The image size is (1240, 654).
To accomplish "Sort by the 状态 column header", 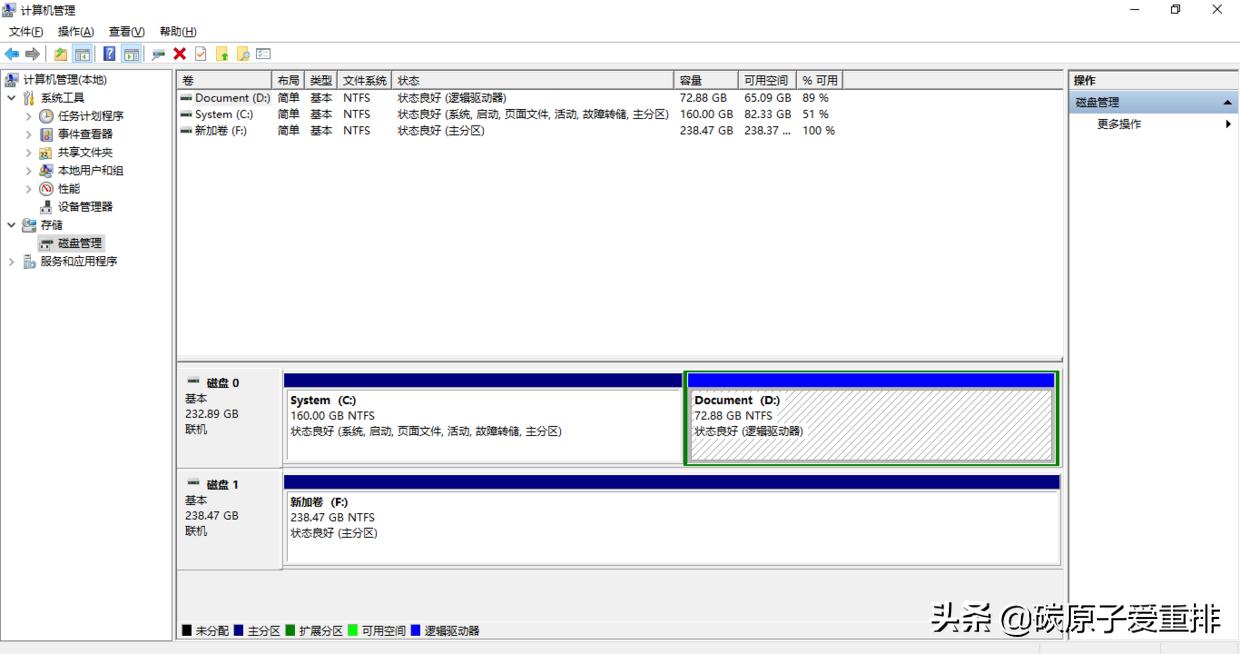I will click(534, 80).
